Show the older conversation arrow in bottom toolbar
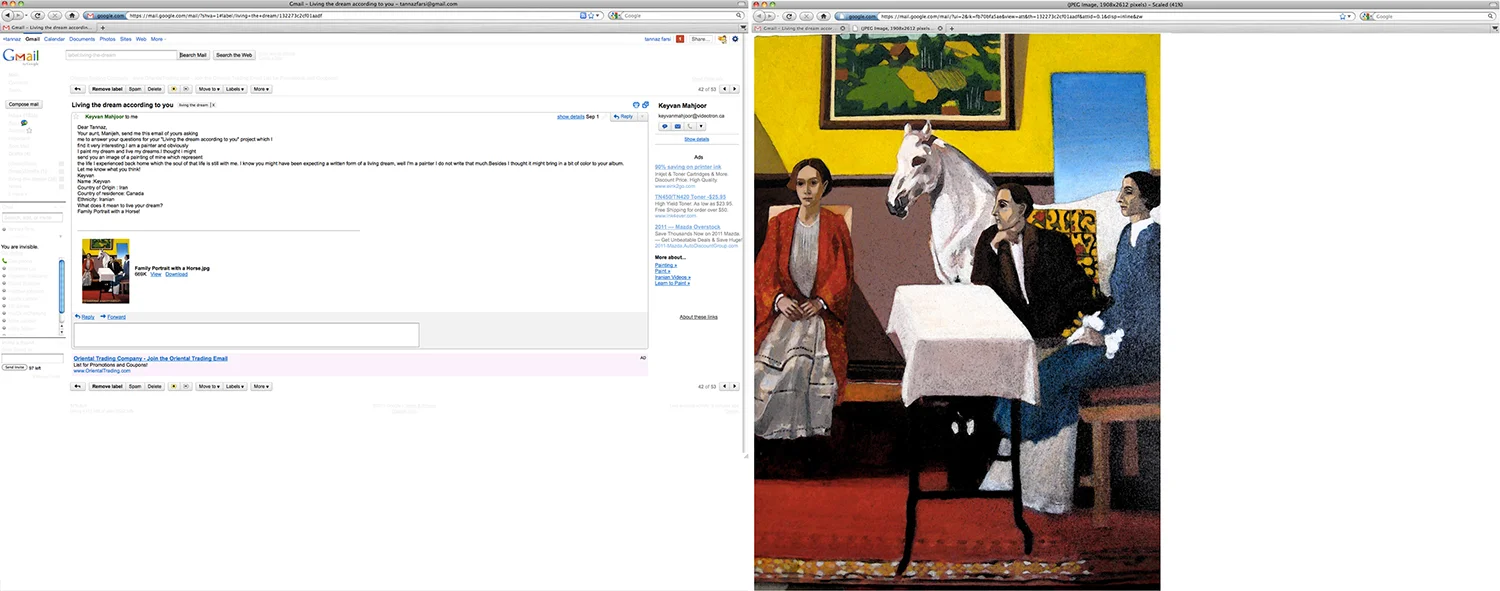The image size is (1500, 591). coord(735,386)
